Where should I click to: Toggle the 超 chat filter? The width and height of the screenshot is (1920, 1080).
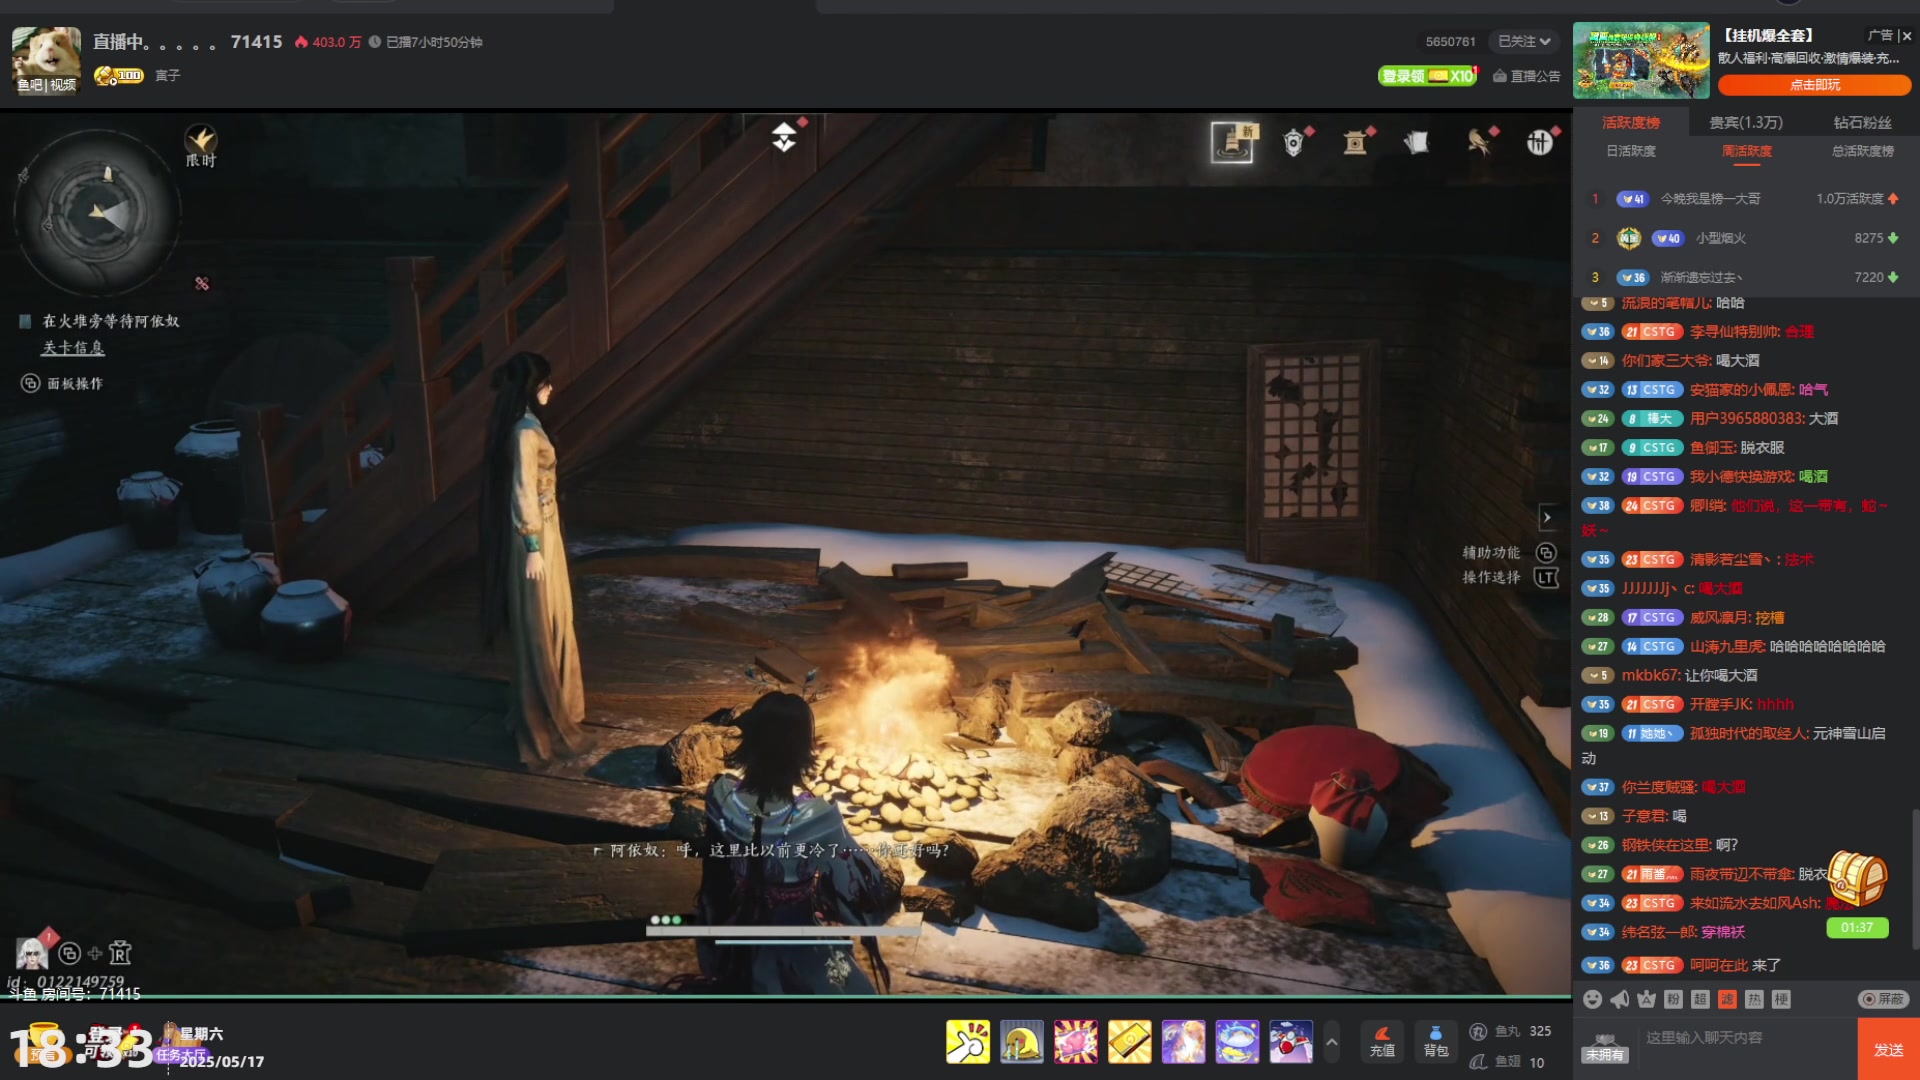pyautogui.click(x=1700, y=999)
